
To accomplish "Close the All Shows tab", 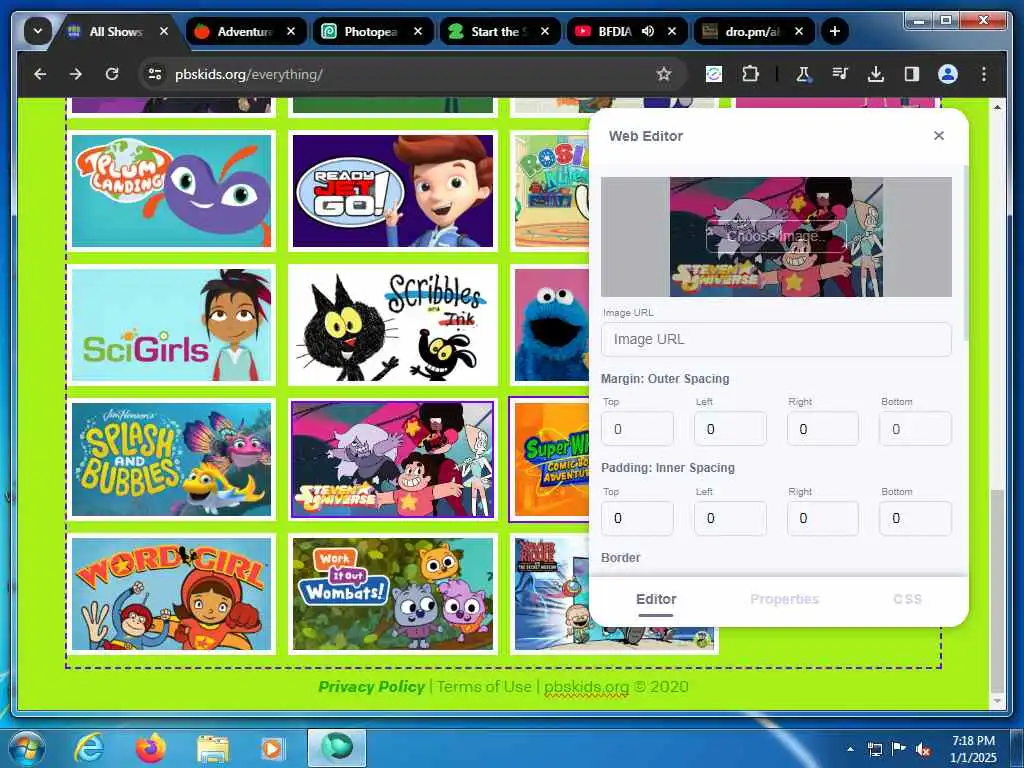I will click(164, 31).
